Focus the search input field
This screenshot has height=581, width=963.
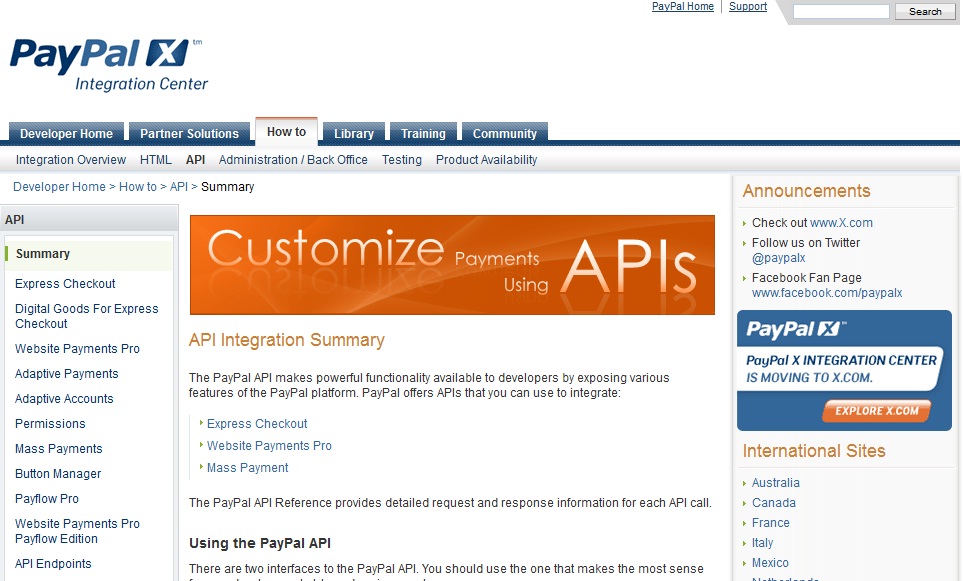[841, 12]
